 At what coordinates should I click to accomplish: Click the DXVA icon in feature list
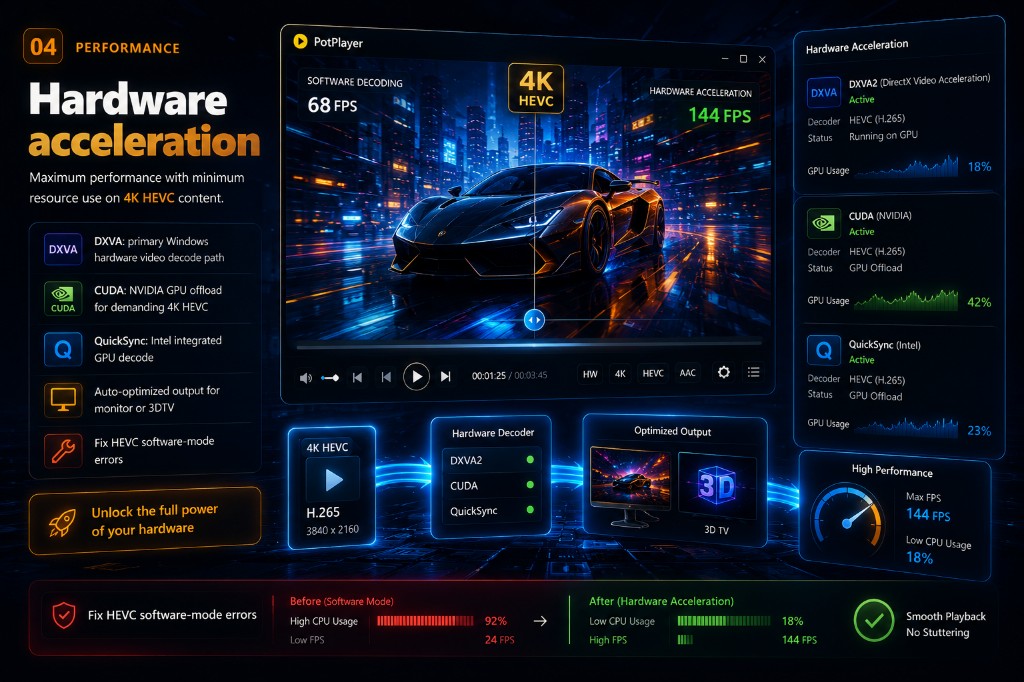click(x=63, y=249)
